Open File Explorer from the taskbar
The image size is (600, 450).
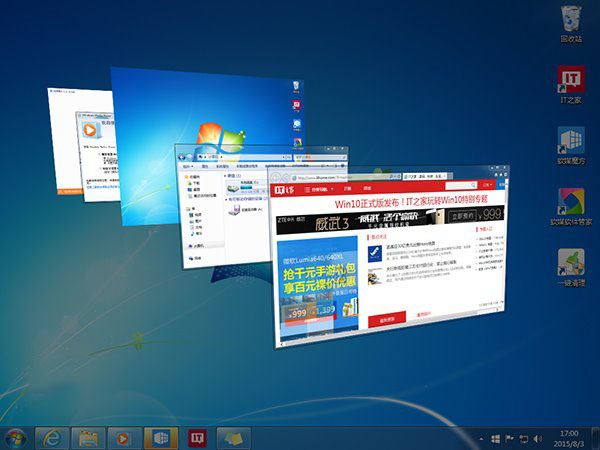(87, 438)
